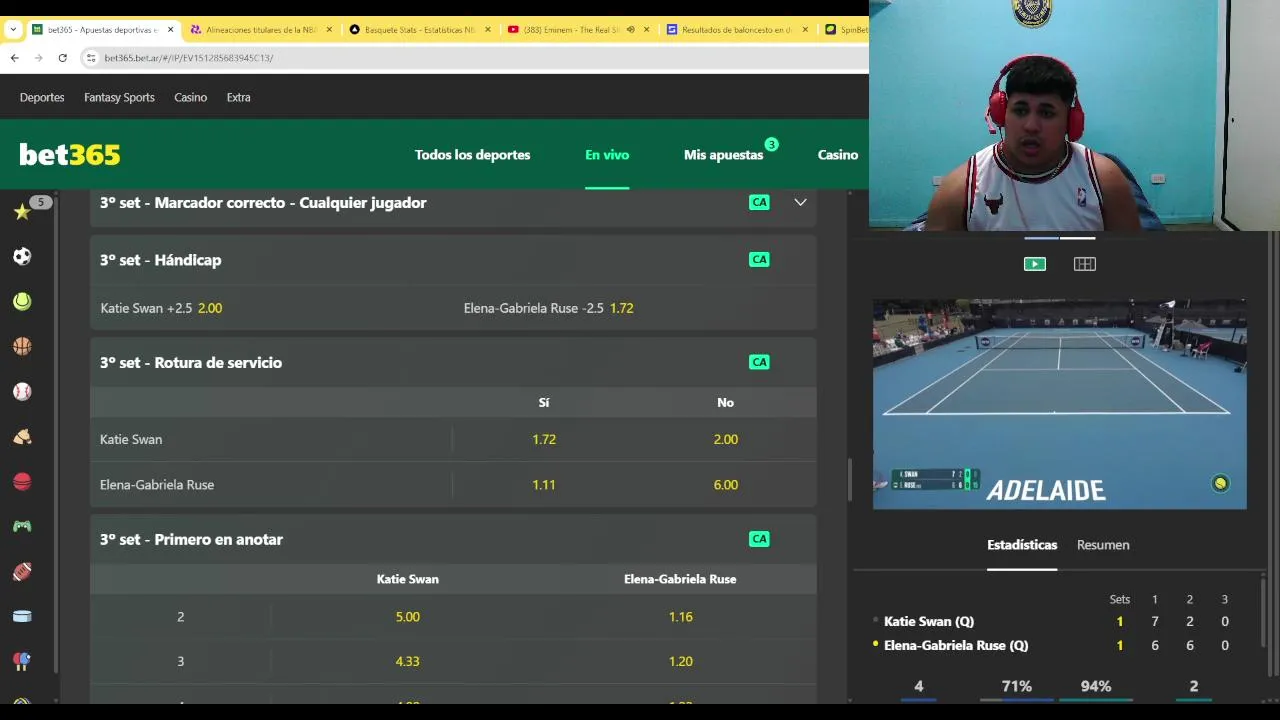1280x720 pixels.
Task: Click the Adelaide tennis stream video
Action: click(x=1060, y=404)
